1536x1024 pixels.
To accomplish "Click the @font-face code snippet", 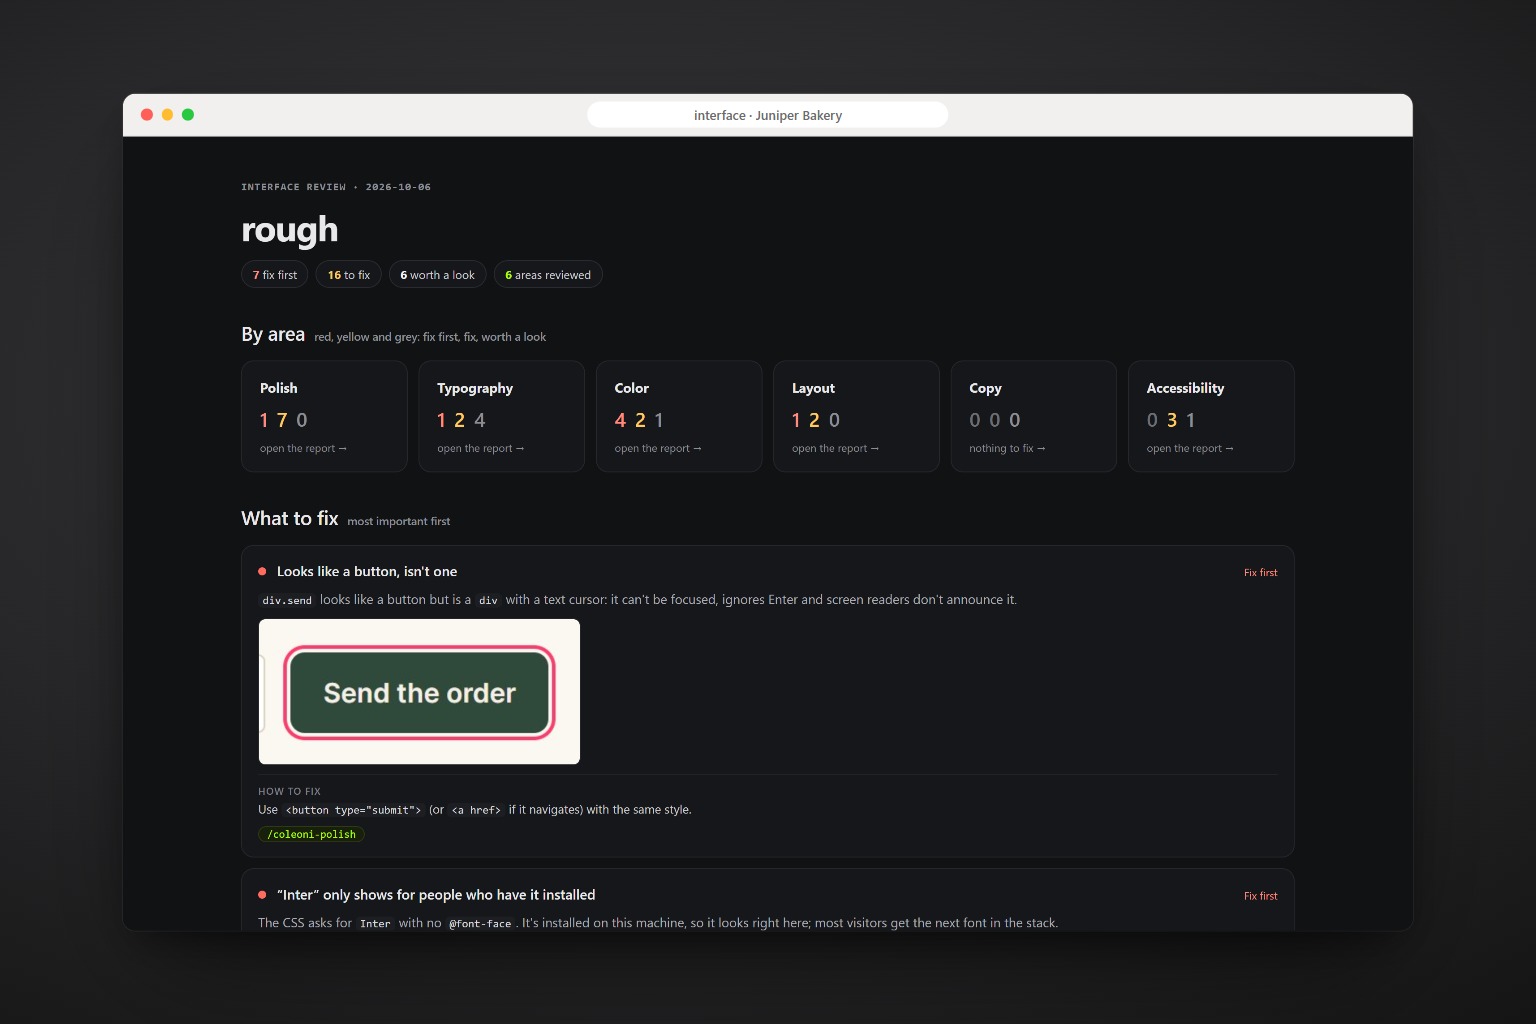I will point(480,924).
